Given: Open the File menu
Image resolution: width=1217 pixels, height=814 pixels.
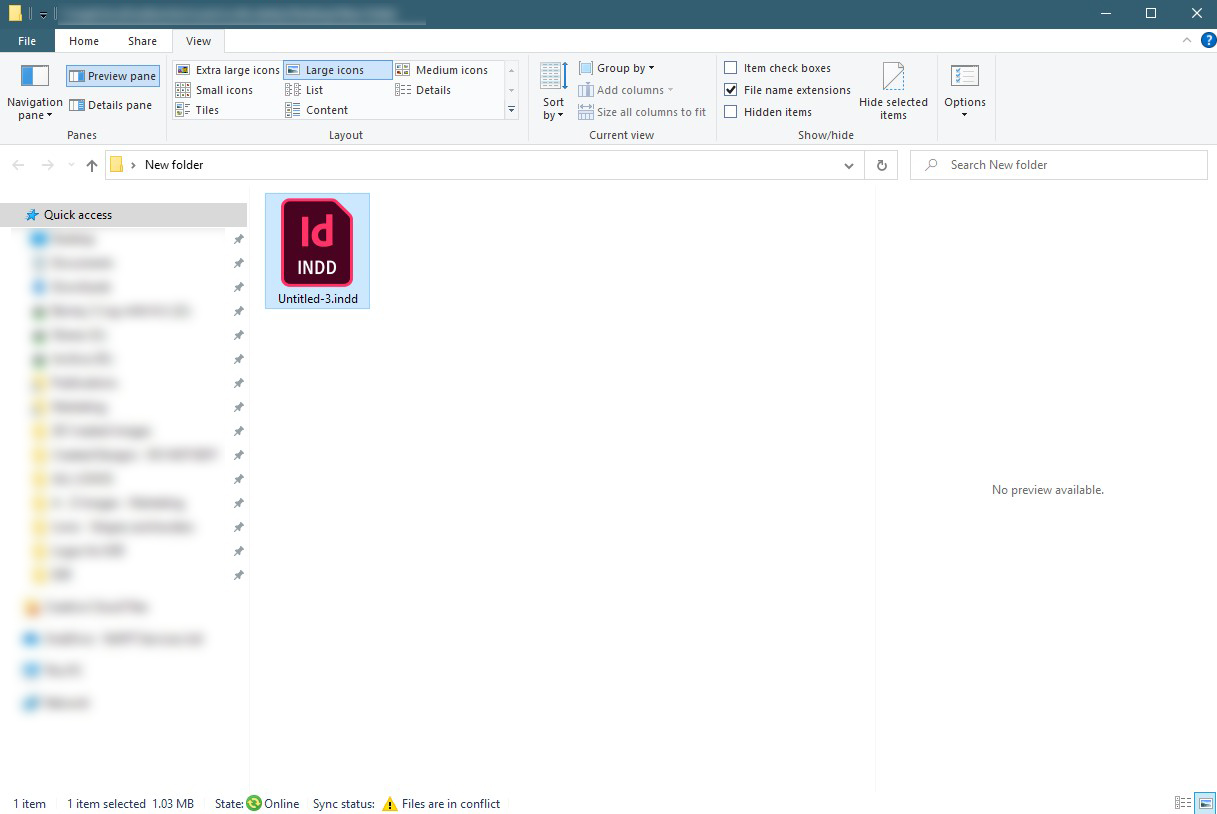Looking at the screenshot, I should 27,41.
